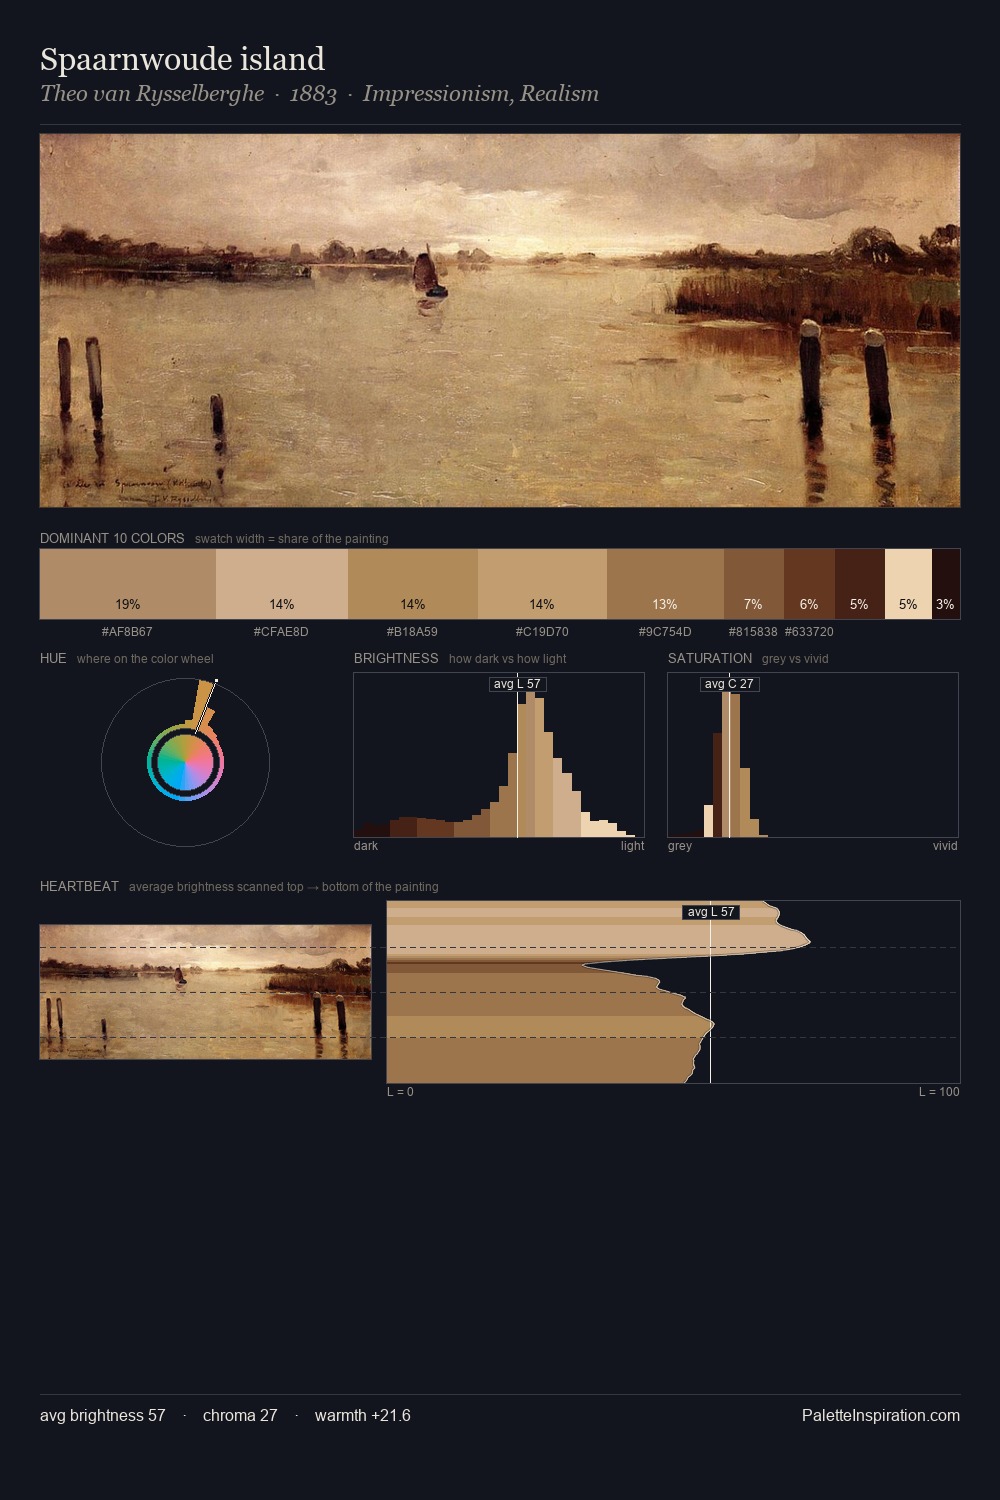Image resolution: width=1000 pixels, height=1500 pixels.
Task: Select the dark brown 5% swatch
Action: 860,584
